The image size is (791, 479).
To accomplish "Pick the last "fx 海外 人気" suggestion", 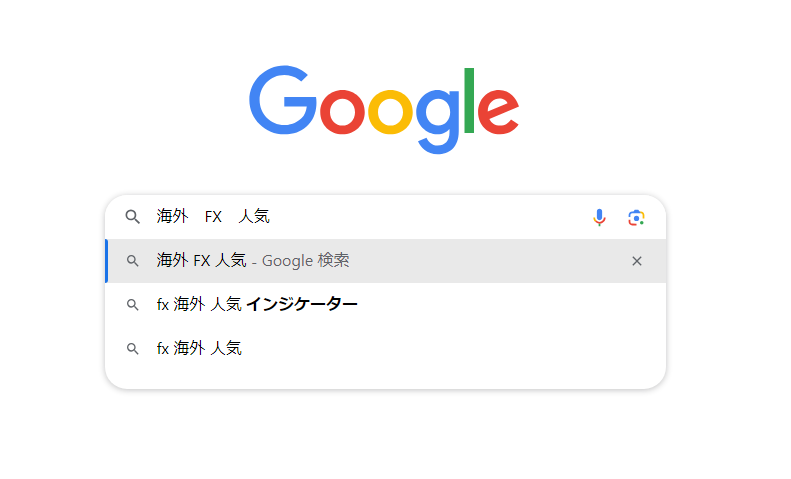I will (199, 349).
